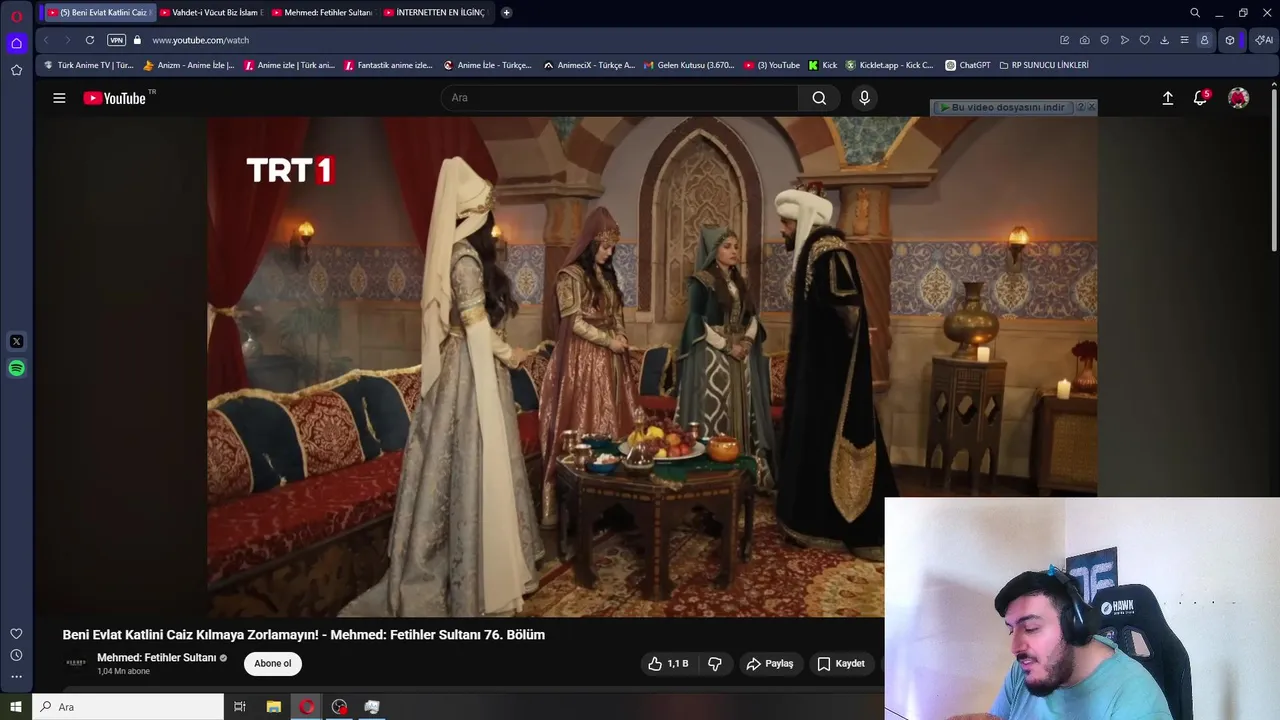Open the Türk Anime TV bookmark
1280x720 pixels.
(x=89, y=65)
